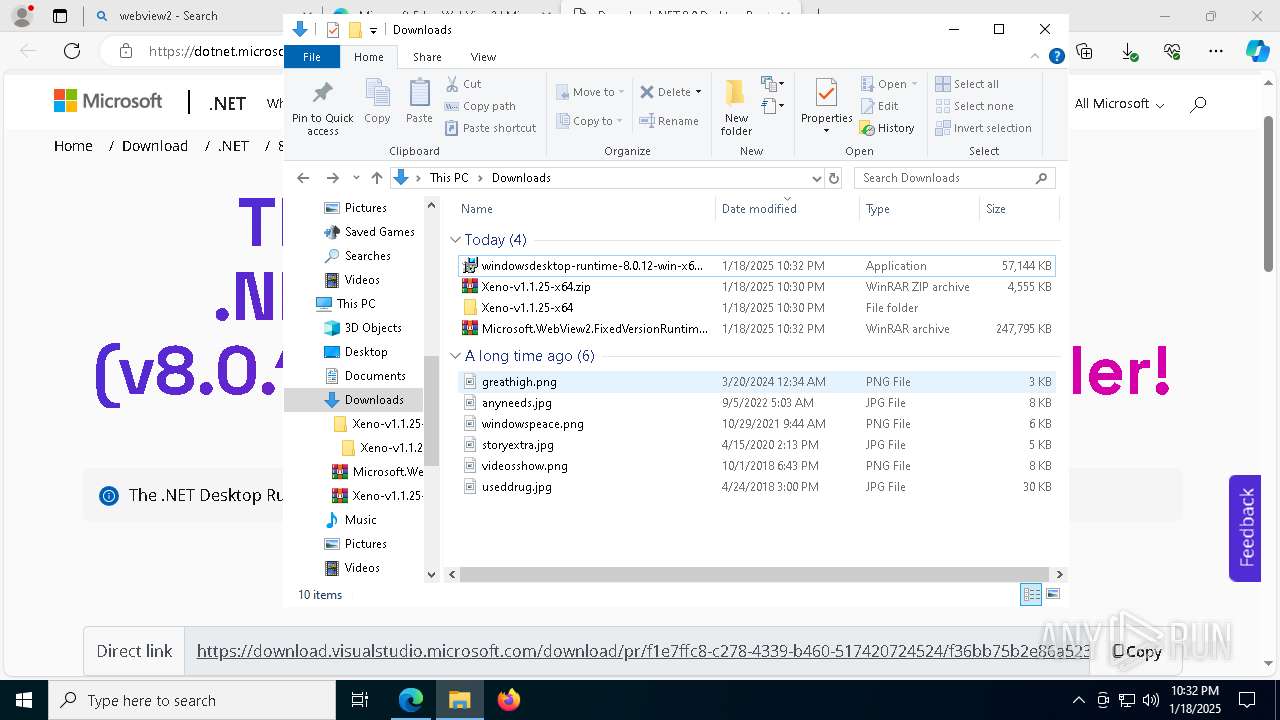Open Task View in taskbar
Viewport: 1280px width, 720px height.
(361, 700)
